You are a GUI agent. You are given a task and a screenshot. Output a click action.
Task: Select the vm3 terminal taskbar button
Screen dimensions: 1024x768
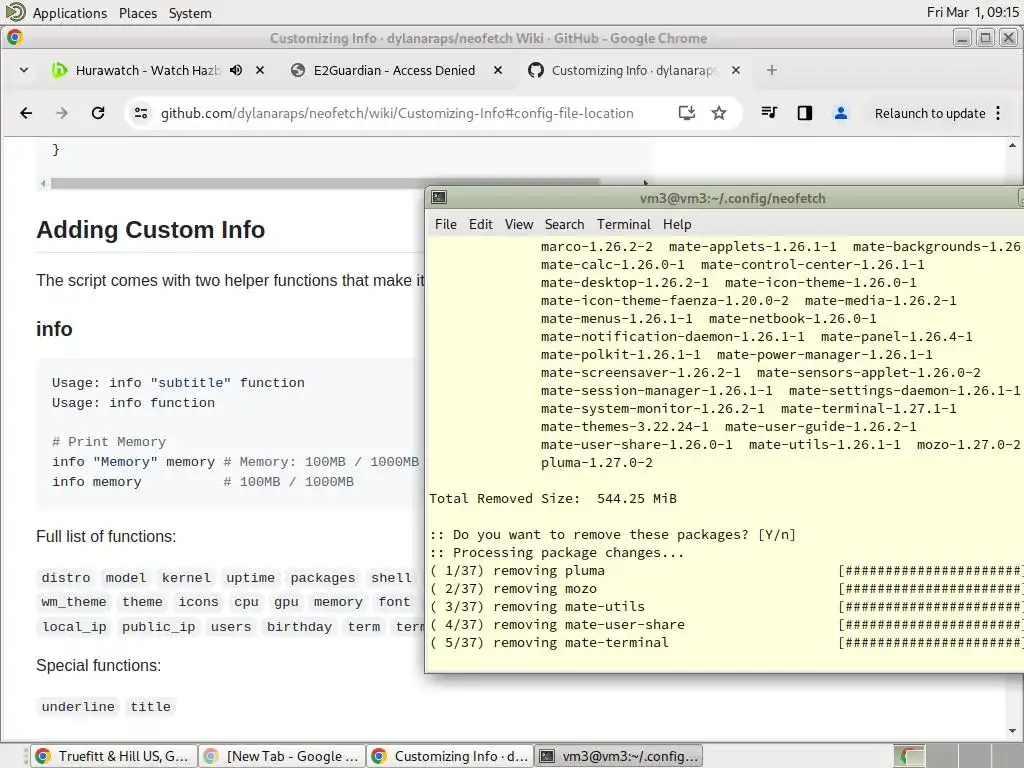point(618,756)
